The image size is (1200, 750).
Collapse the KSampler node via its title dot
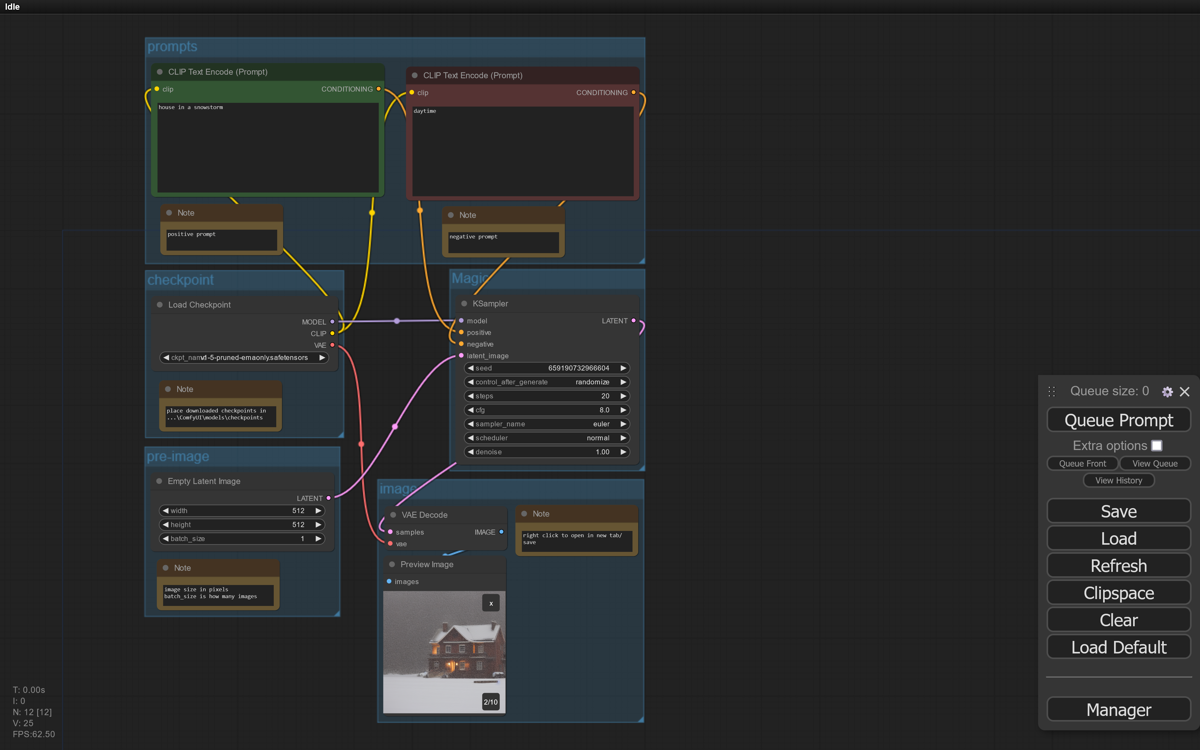click(x=464, y=304)
